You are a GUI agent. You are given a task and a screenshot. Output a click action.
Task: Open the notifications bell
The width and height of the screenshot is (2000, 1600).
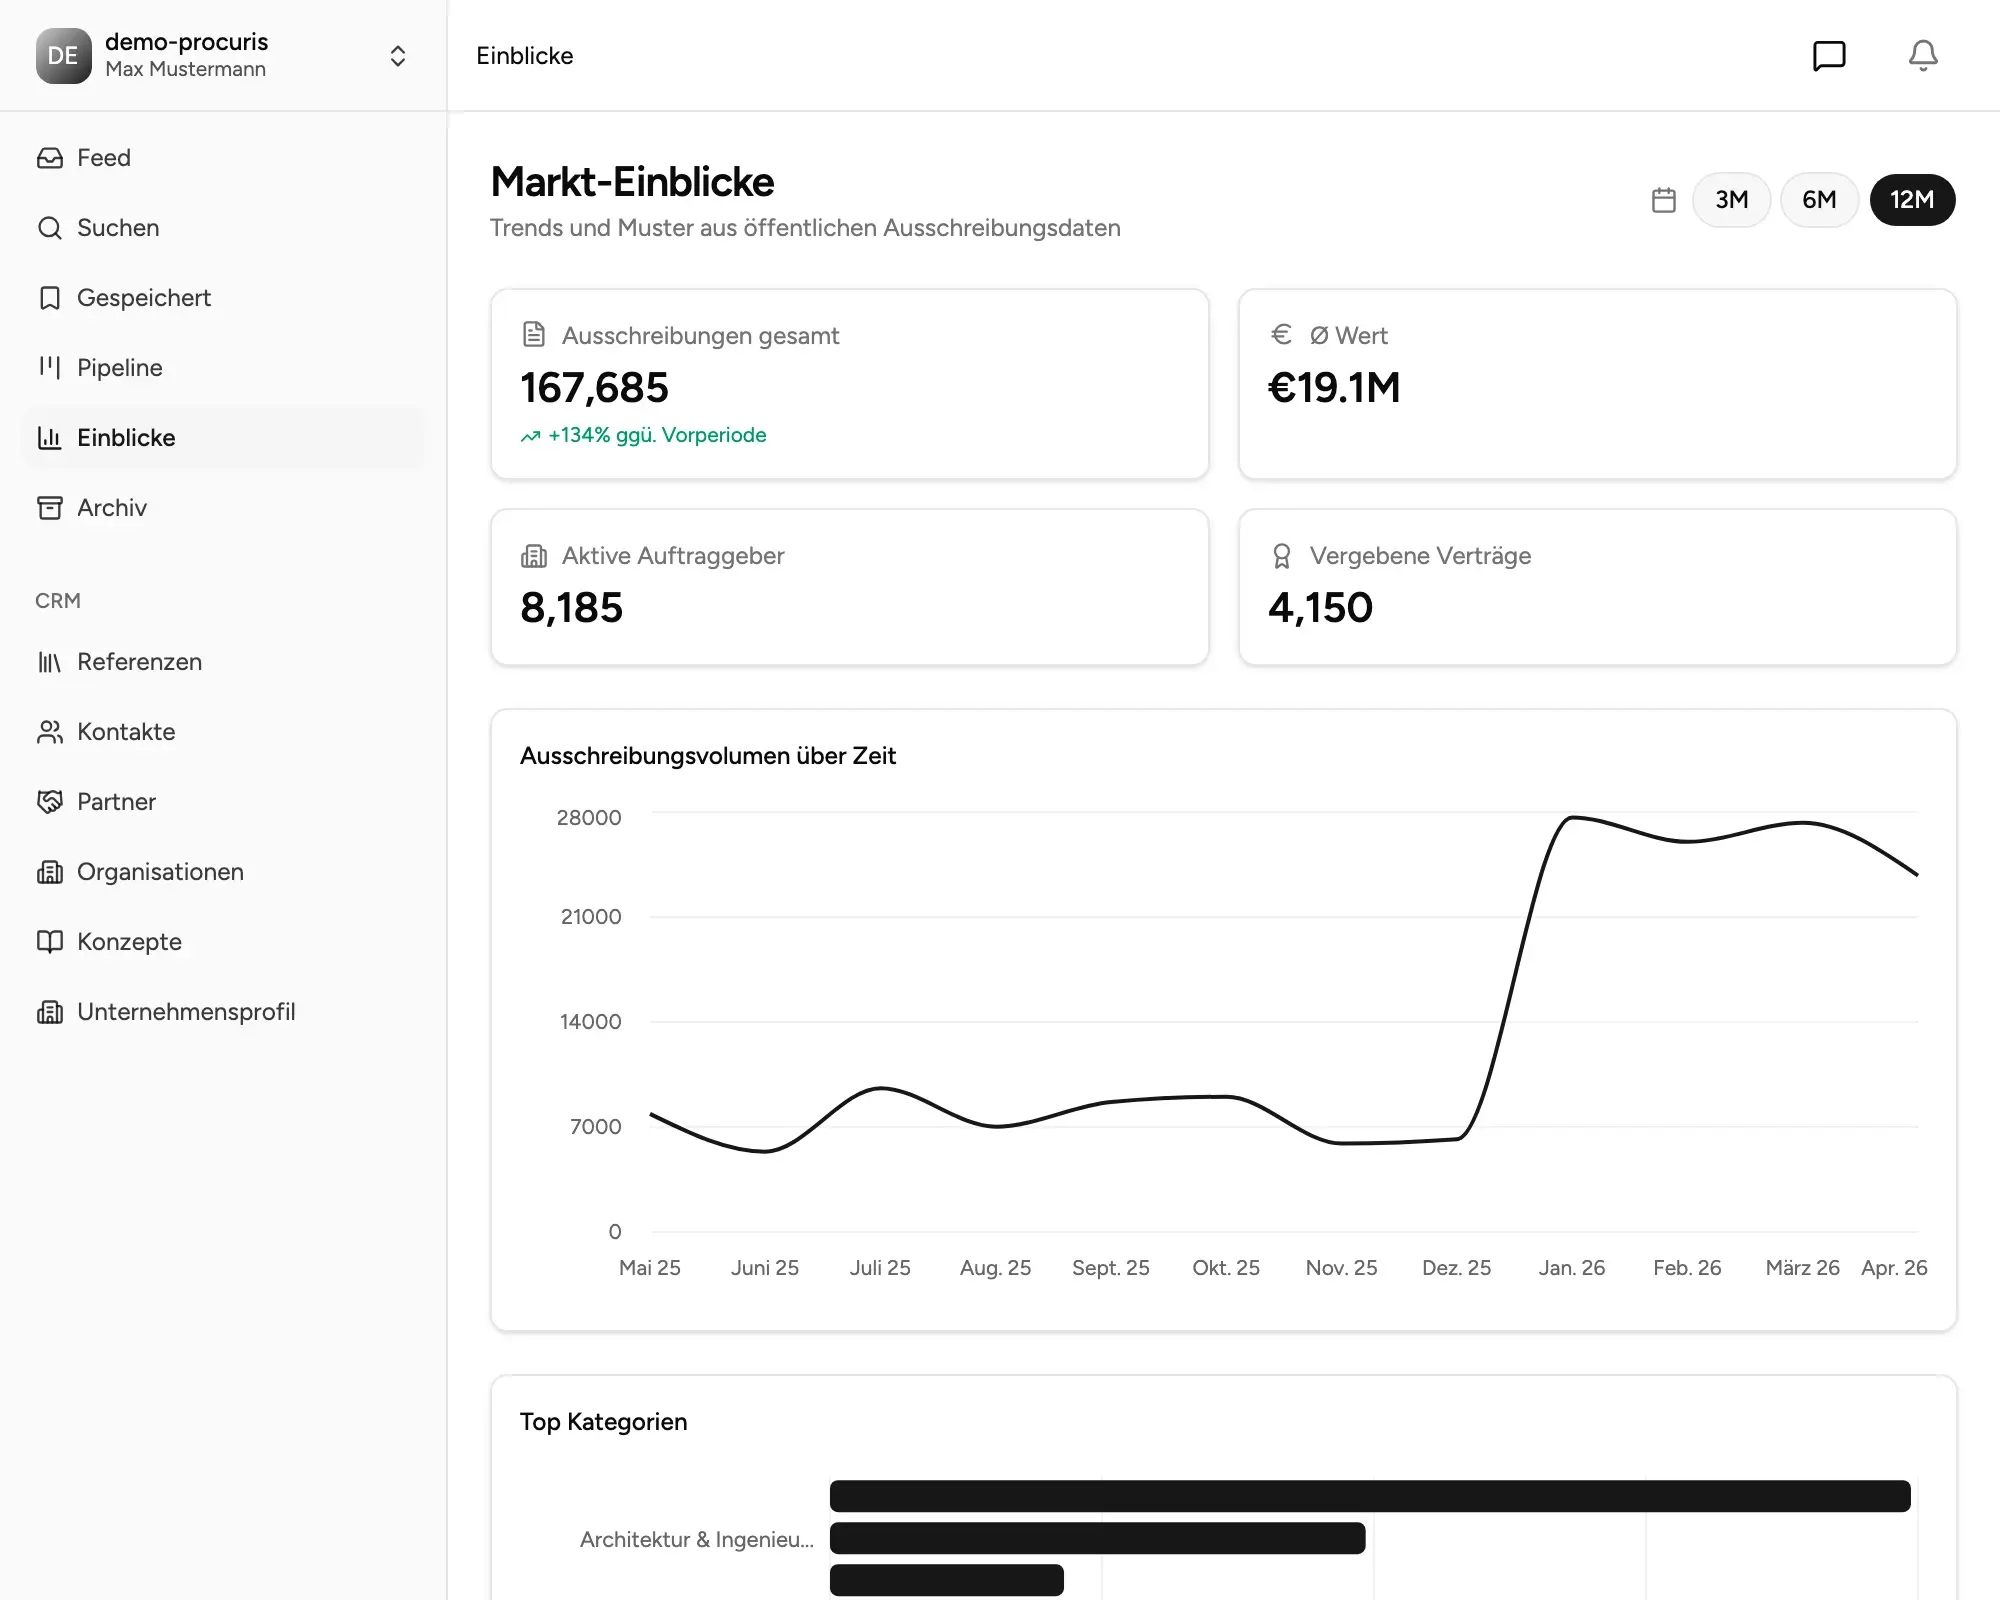tap(1923, 56)
